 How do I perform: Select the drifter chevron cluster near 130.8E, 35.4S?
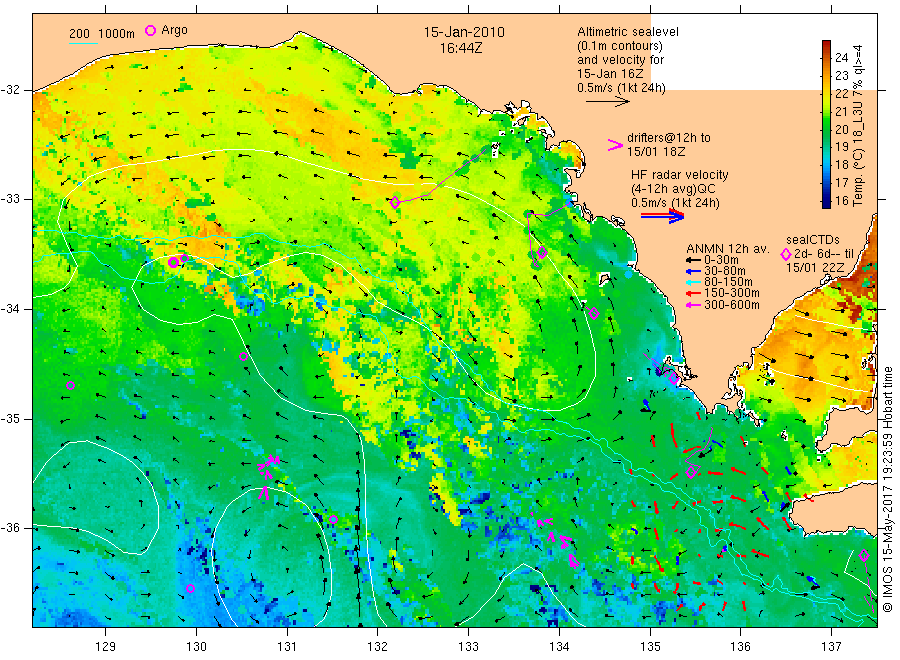(268, 468)
